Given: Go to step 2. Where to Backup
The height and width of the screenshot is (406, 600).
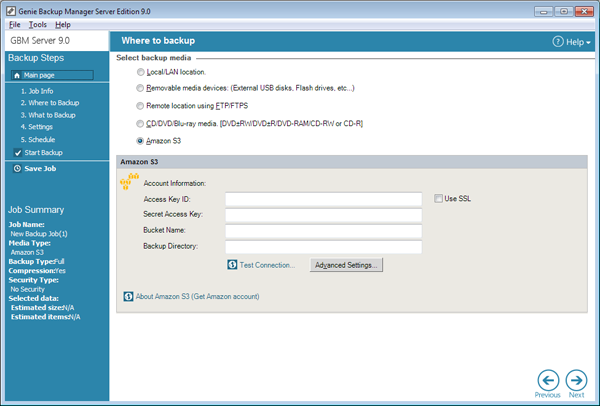Looking at the screenshot, I should [50, 103].
